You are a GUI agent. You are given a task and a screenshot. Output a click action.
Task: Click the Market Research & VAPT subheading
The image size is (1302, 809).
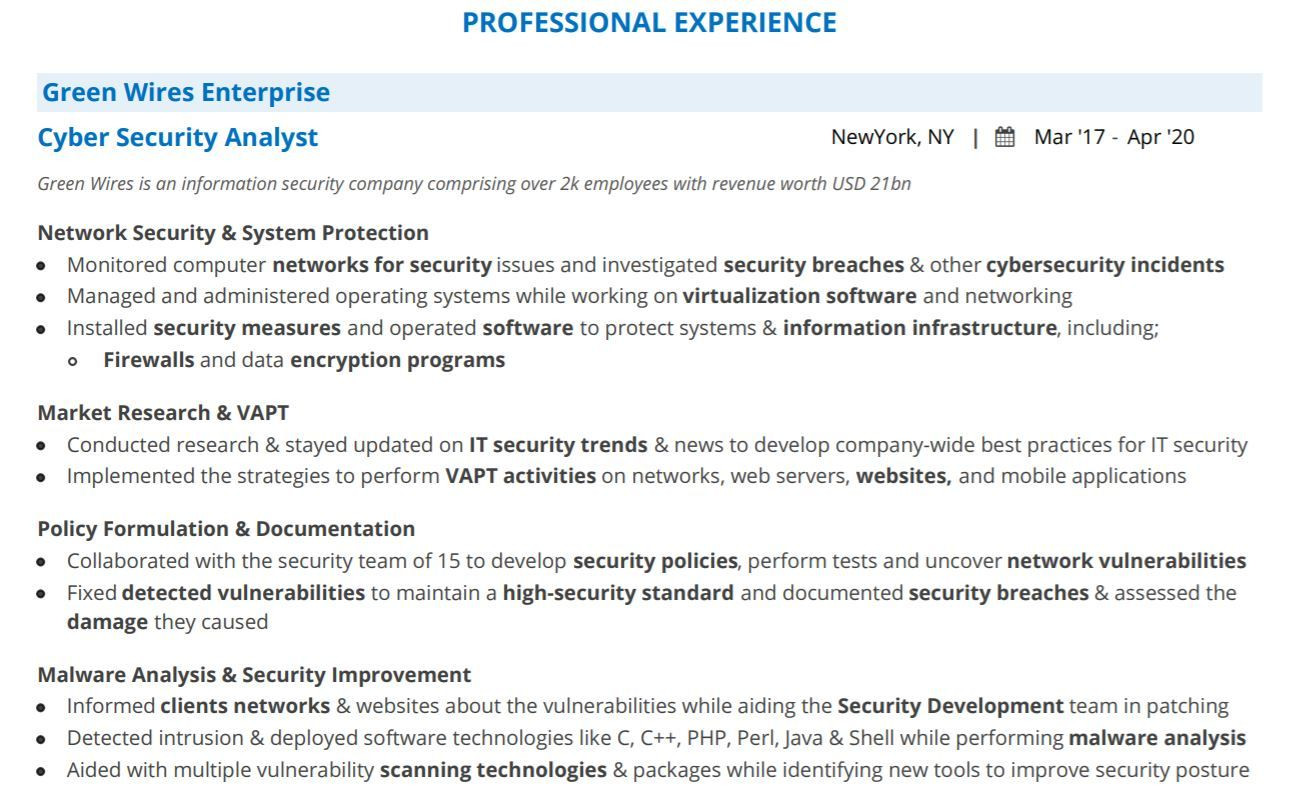(163, 412)
